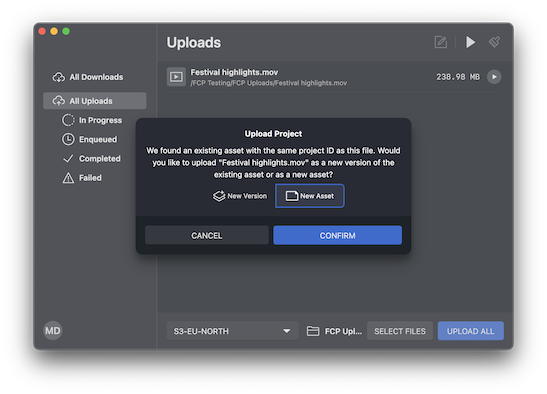Start all uploads with header play icon
Screen dimensions: 547x394
coord(470,42)
